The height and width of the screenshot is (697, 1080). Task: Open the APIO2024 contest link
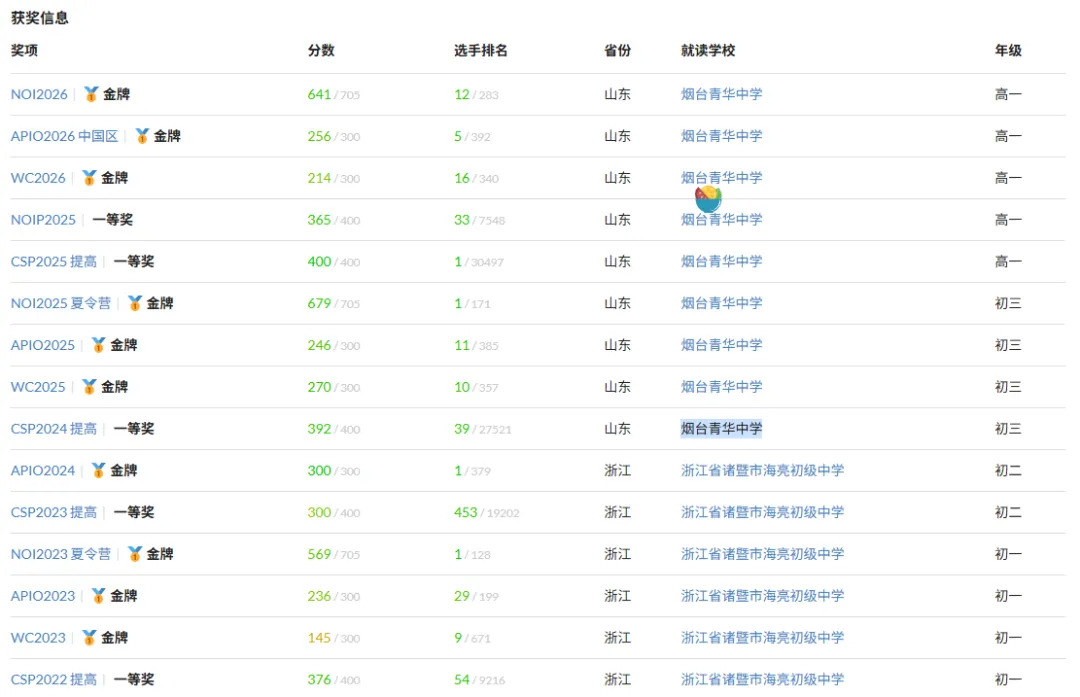tap(43, 470)
